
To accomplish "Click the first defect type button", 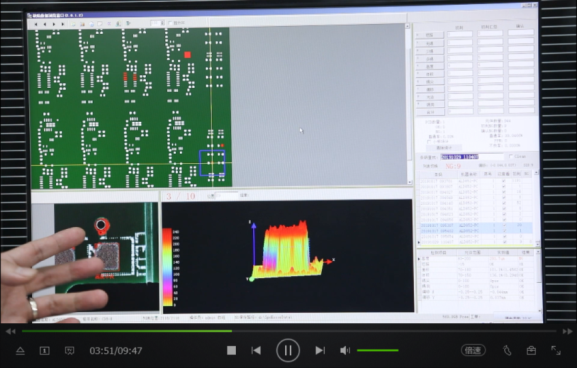I will pos(430,35).
